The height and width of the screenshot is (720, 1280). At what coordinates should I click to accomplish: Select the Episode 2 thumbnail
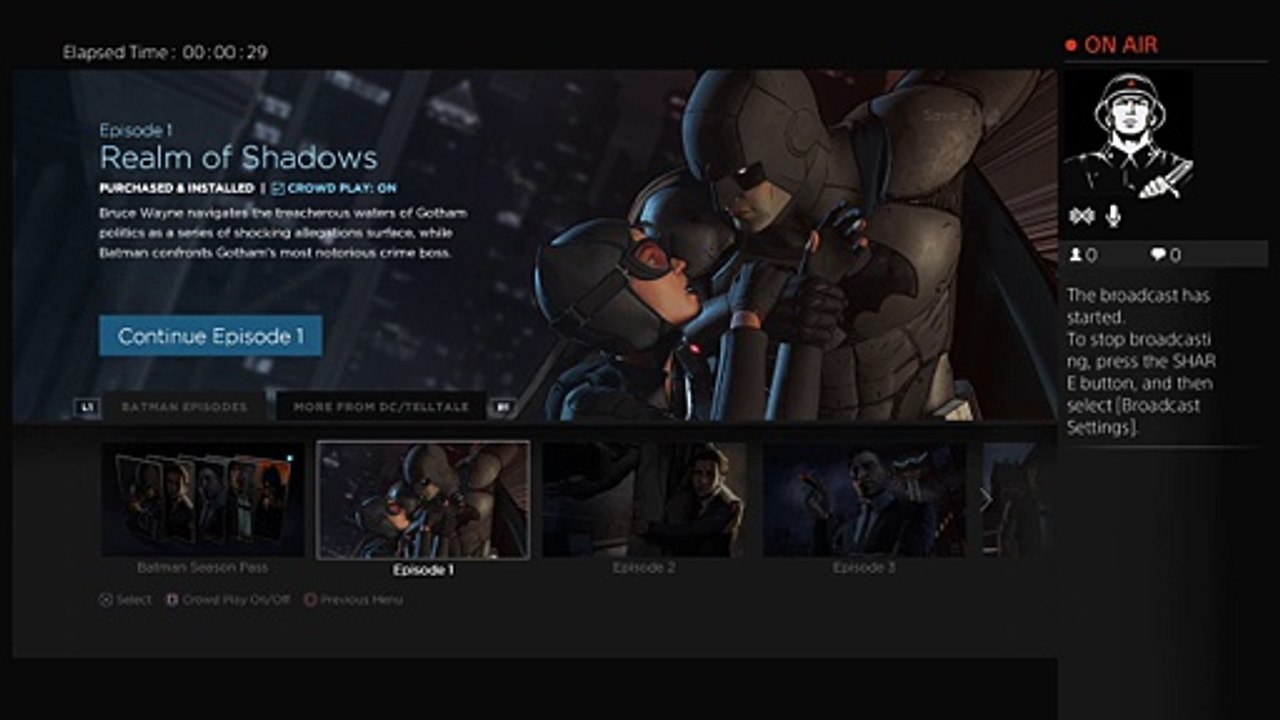644,499
